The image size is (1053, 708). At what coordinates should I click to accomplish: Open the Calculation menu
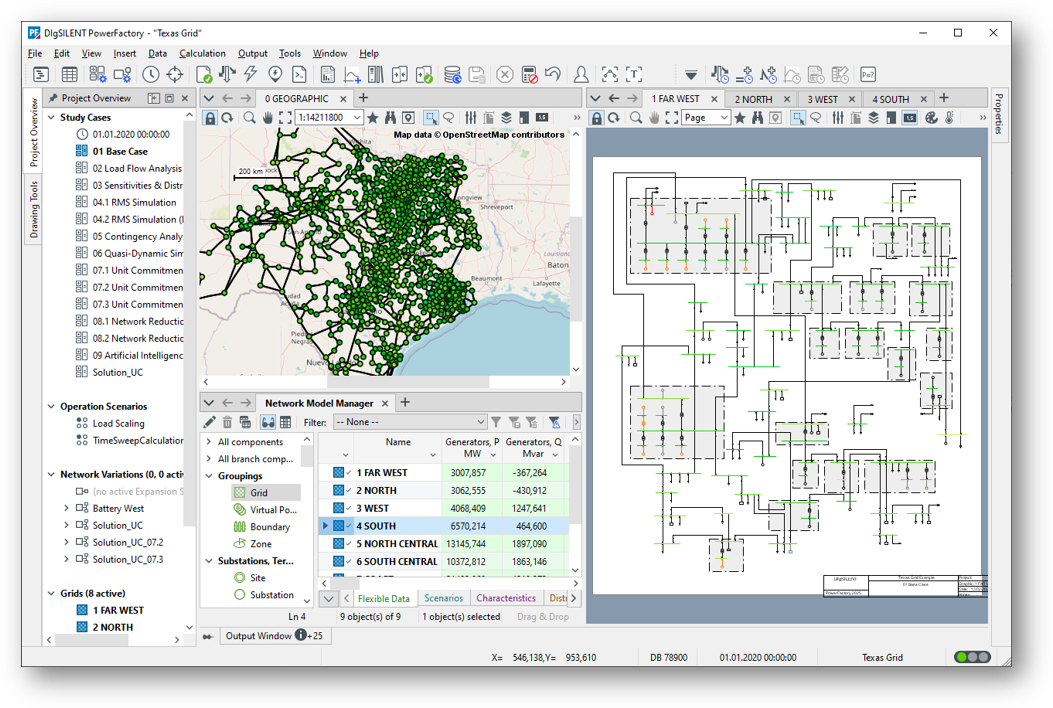click(x=202, y=53)
